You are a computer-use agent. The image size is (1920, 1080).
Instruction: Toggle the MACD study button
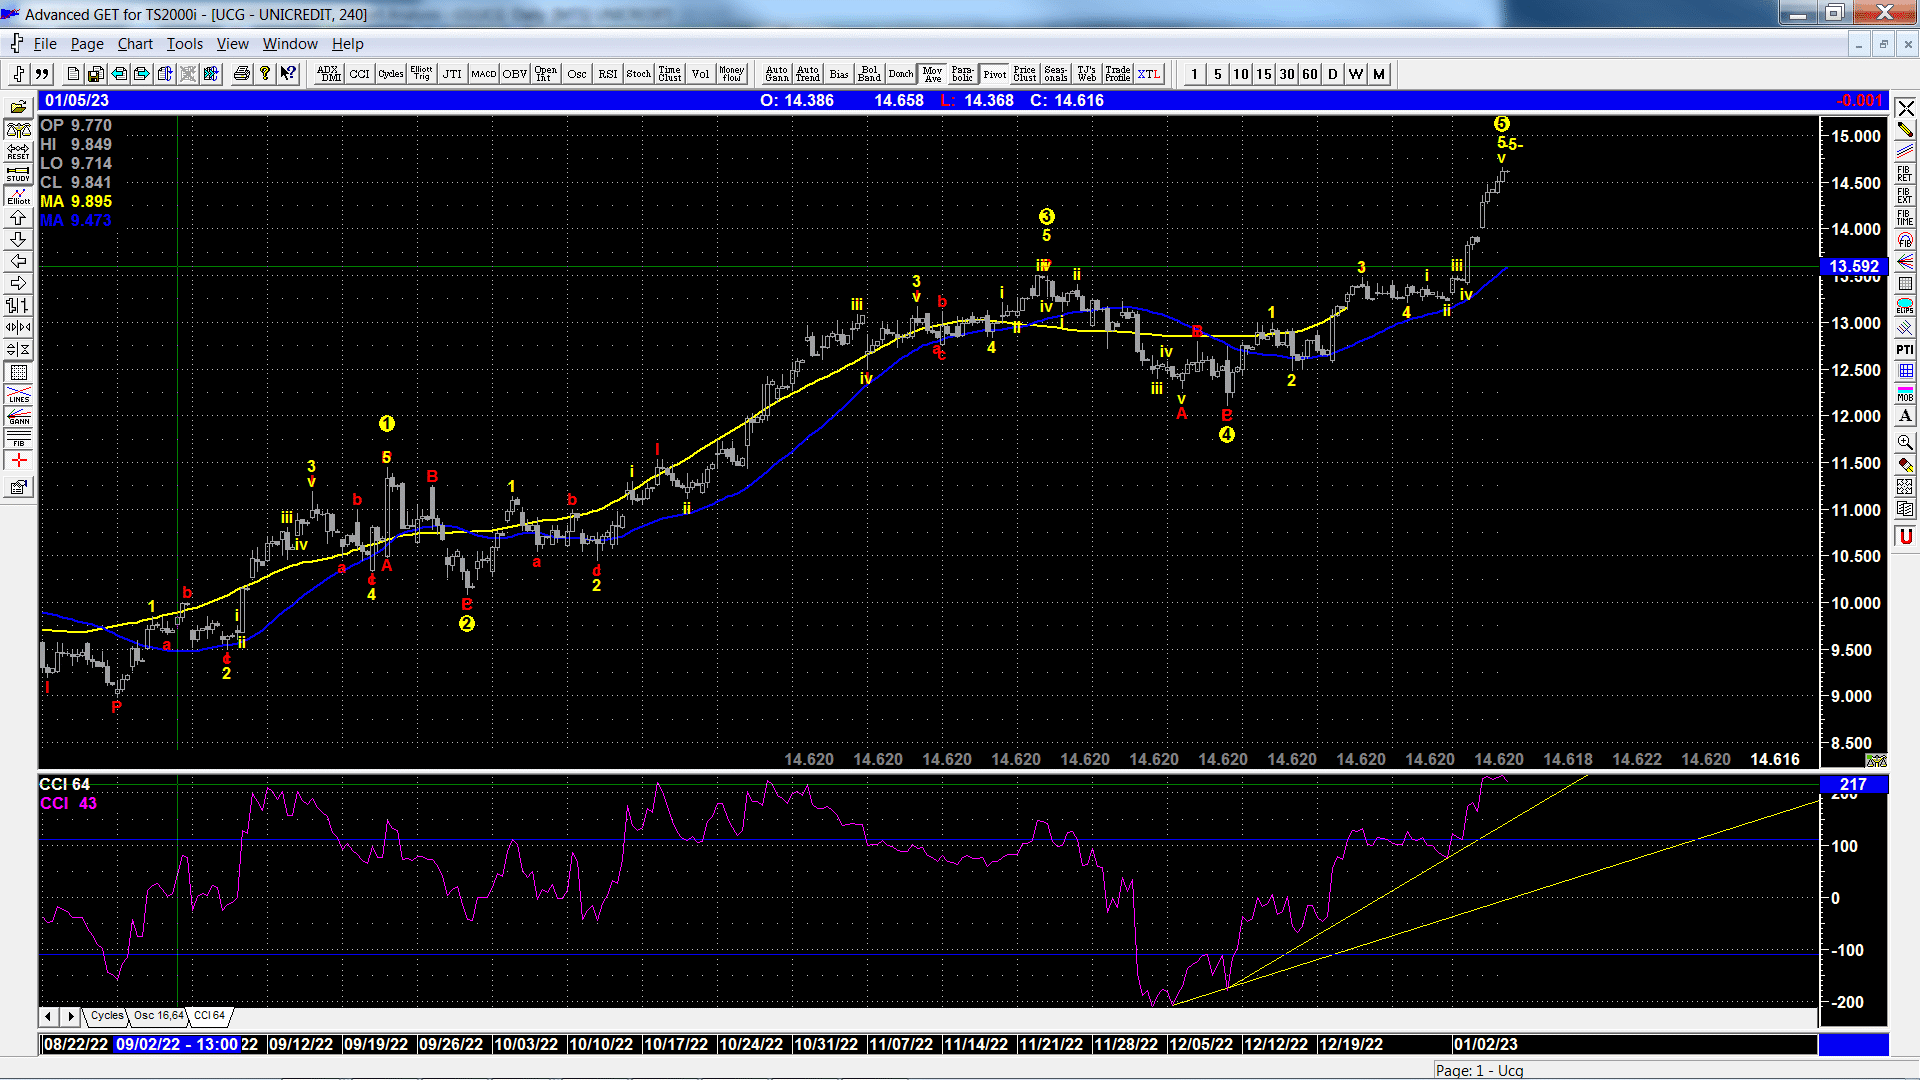click(483, 74)
